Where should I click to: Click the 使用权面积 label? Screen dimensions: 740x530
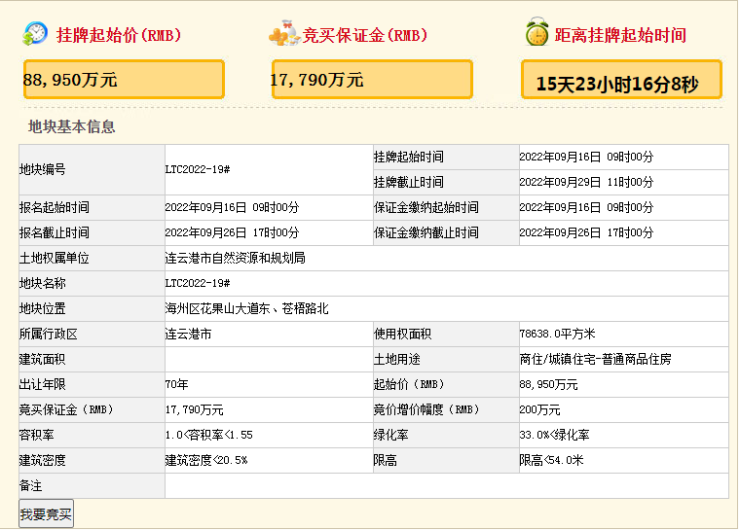(403, 334)
